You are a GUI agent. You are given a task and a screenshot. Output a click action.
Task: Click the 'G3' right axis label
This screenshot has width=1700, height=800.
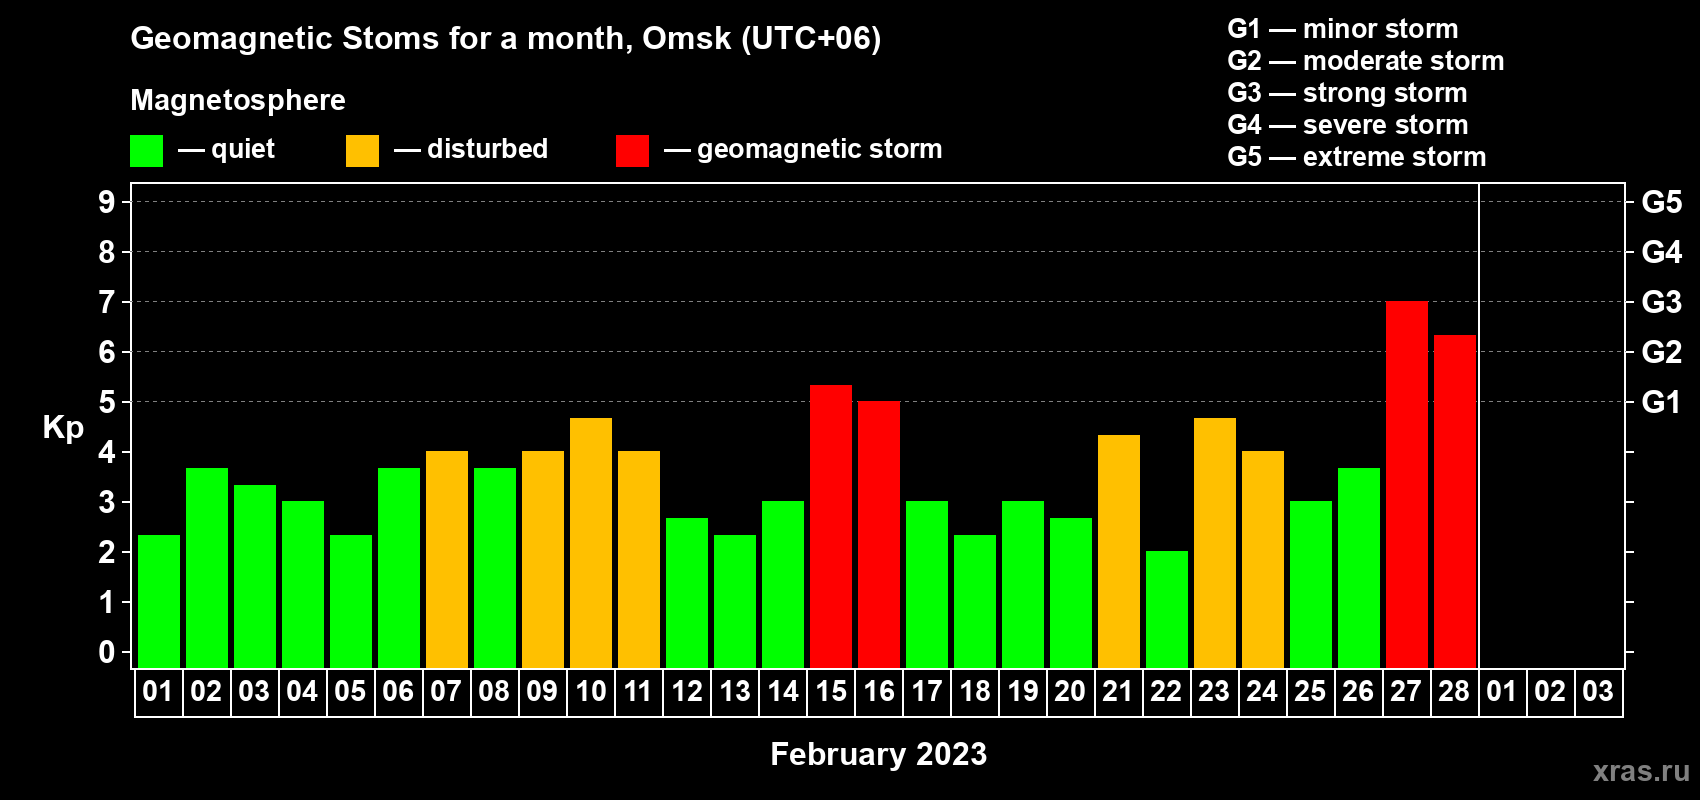coord(1662,302)
